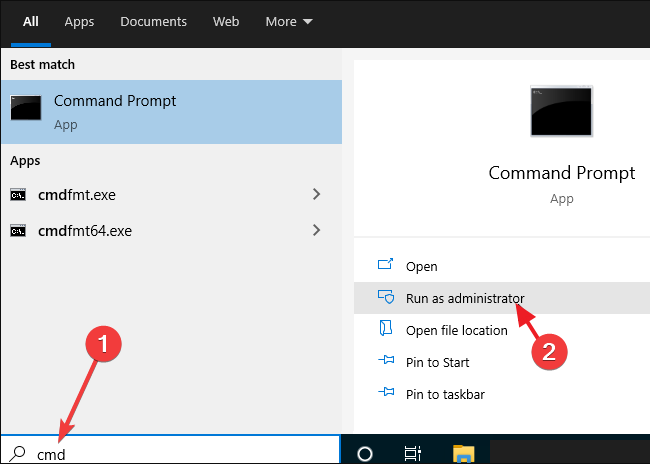Click the cmdfmt.exe app icon
The width and height of the screenshot is (650, 464).
click(18, 194)
